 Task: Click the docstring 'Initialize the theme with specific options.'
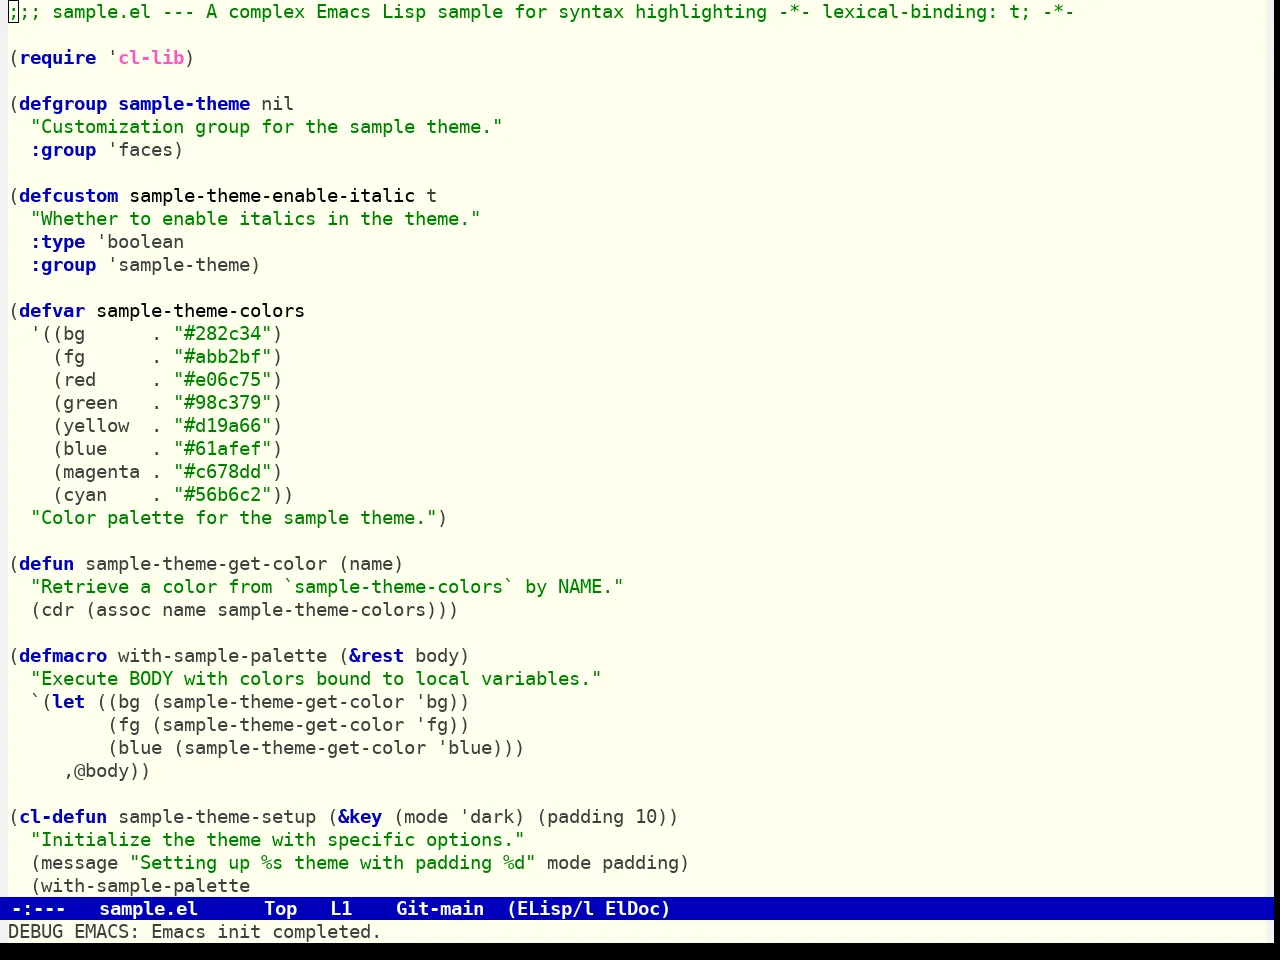click(x=277, y=840)
